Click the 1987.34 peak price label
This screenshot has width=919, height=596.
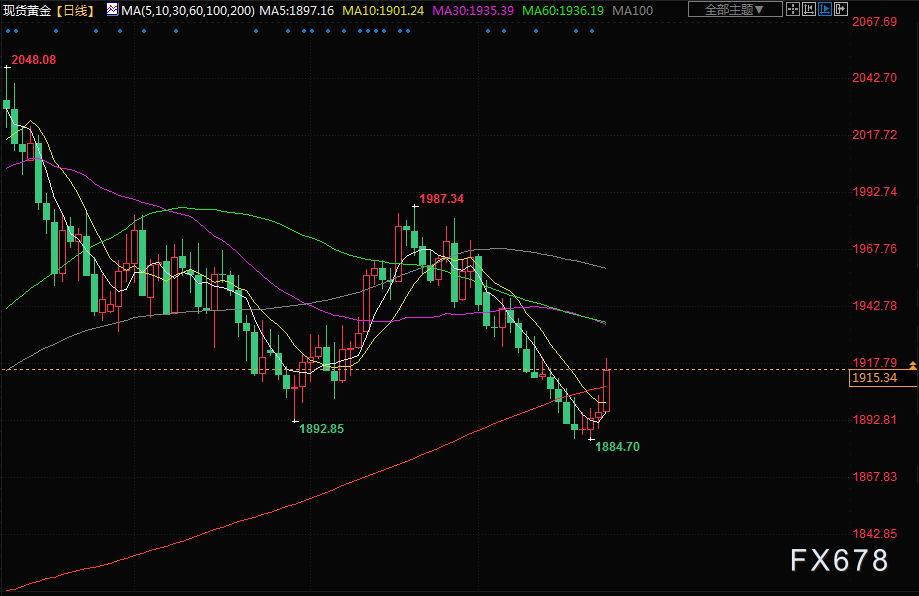(441, 199)
